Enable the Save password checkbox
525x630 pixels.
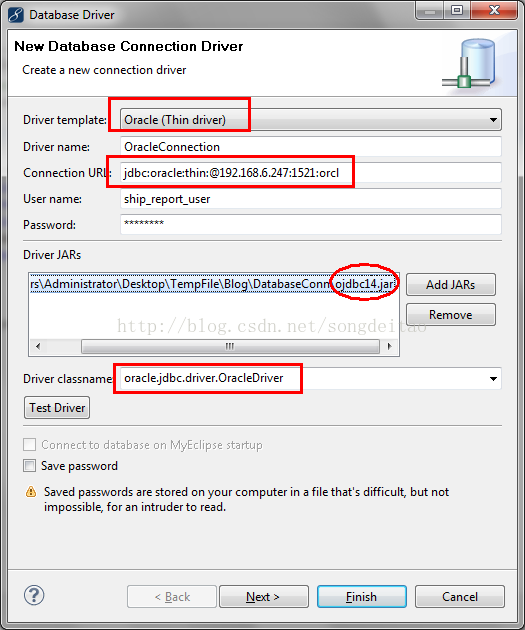29,466
